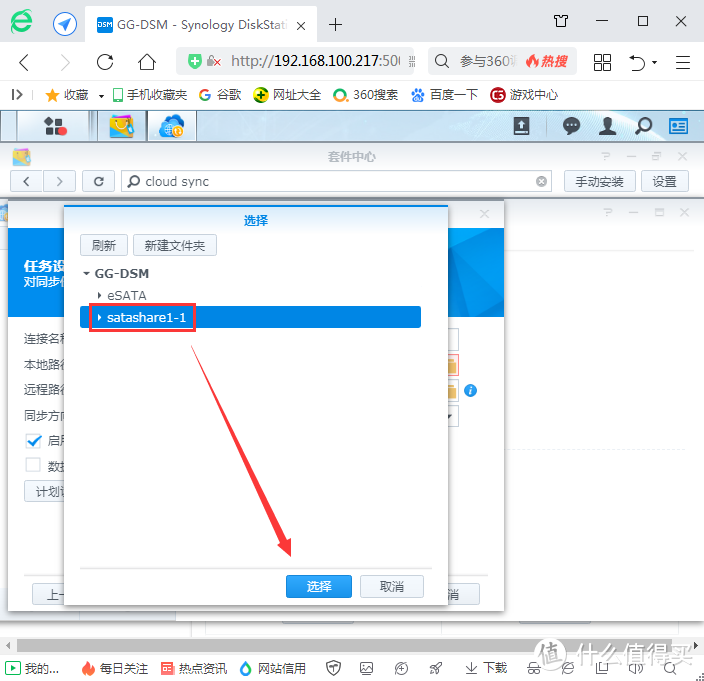
Task: Click the remote path info icon
Action: click(x=470, y=391)
